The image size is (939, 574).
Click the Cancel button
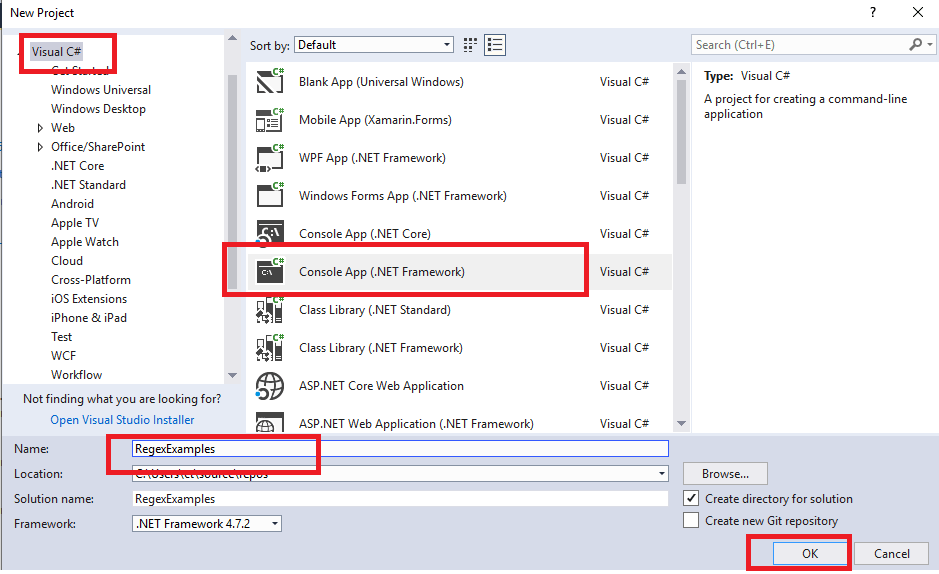click(x=891, y=554)
